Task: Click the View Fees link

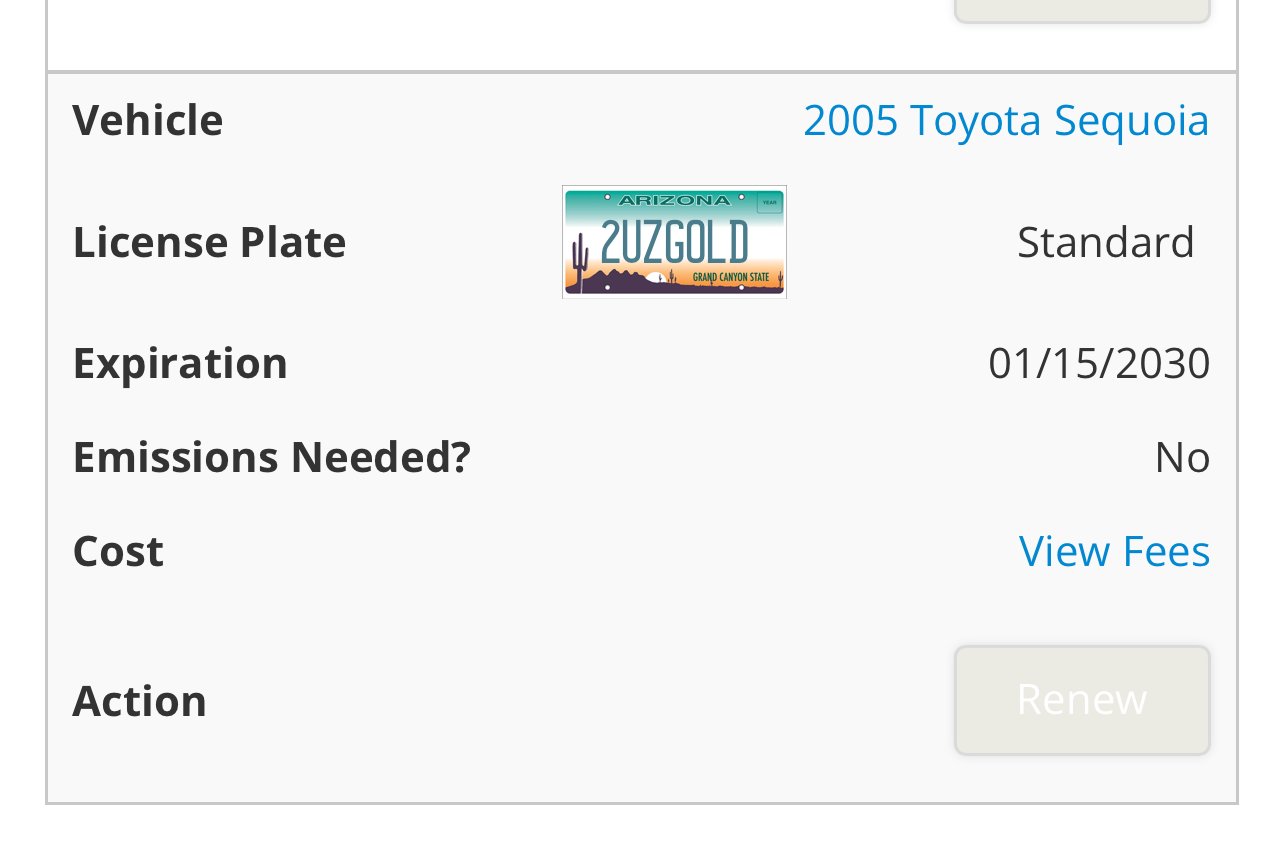Action: tap(1114, 551)
